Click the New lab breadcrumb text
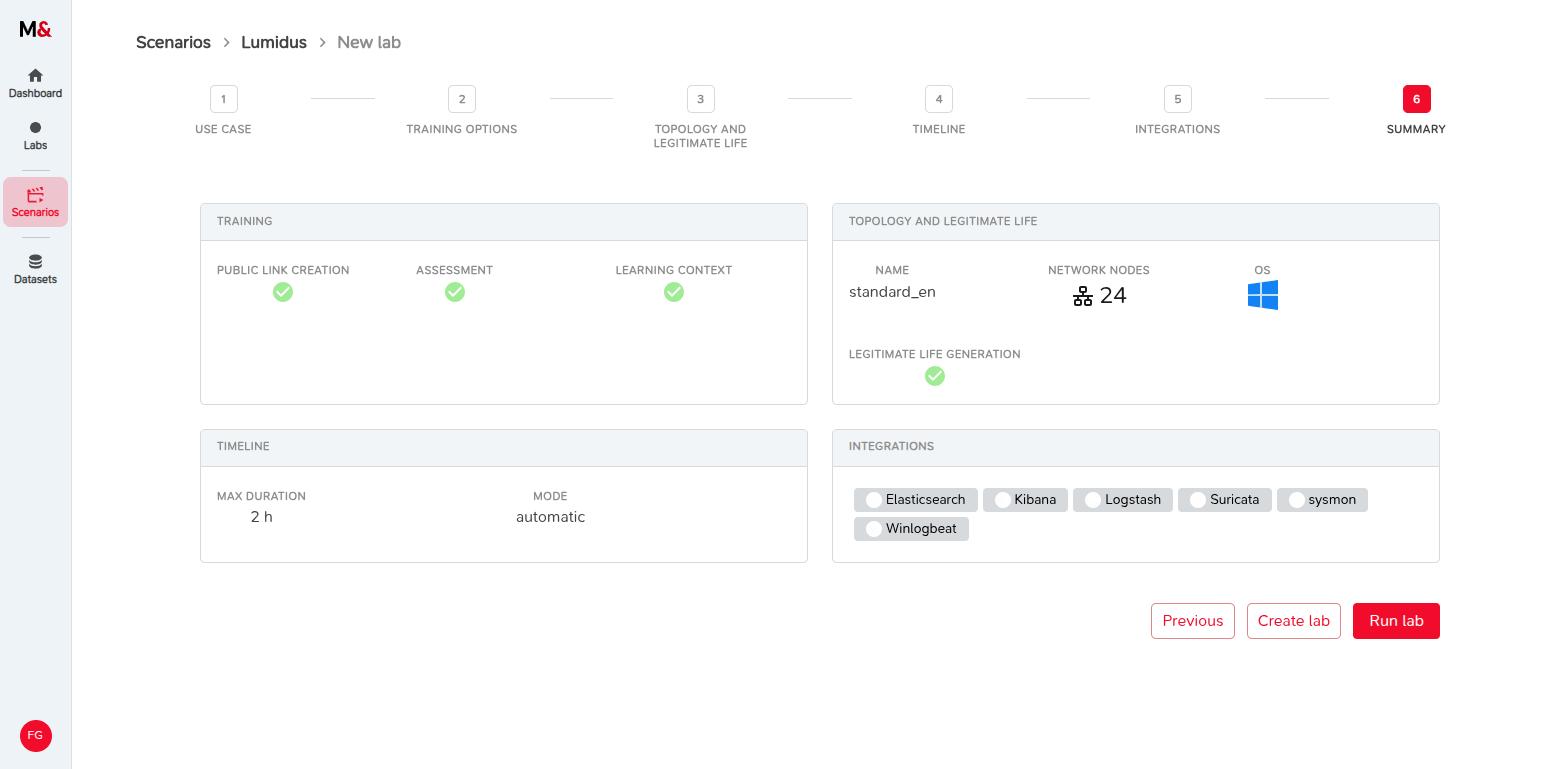 [x=369, y=42]
